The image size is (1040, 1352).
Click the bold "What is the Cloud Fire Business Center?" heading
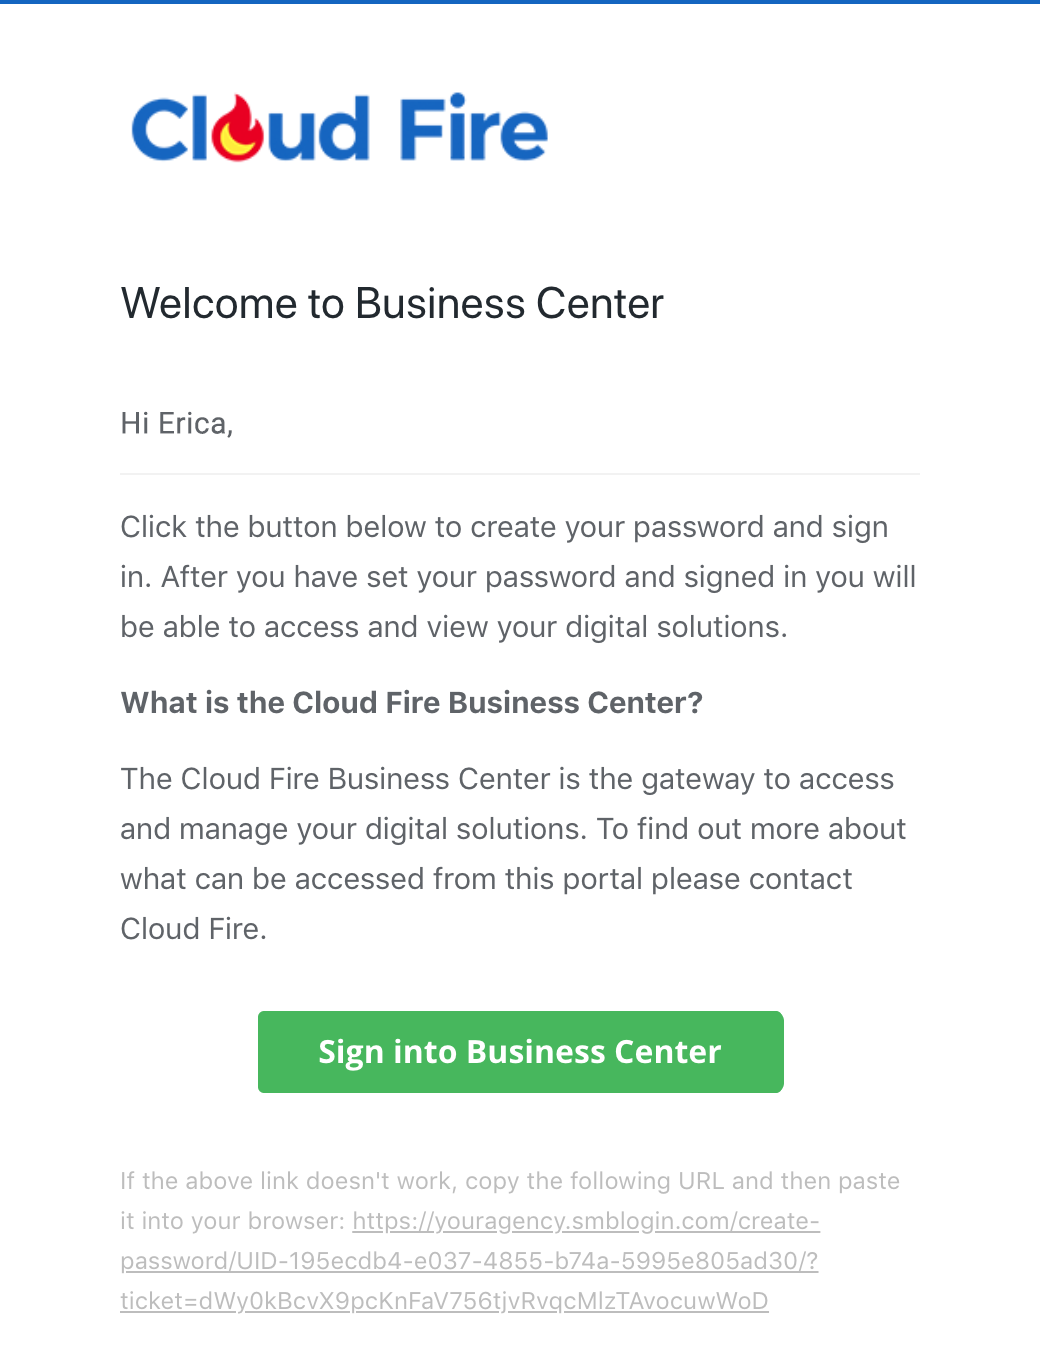coord(412,703)
